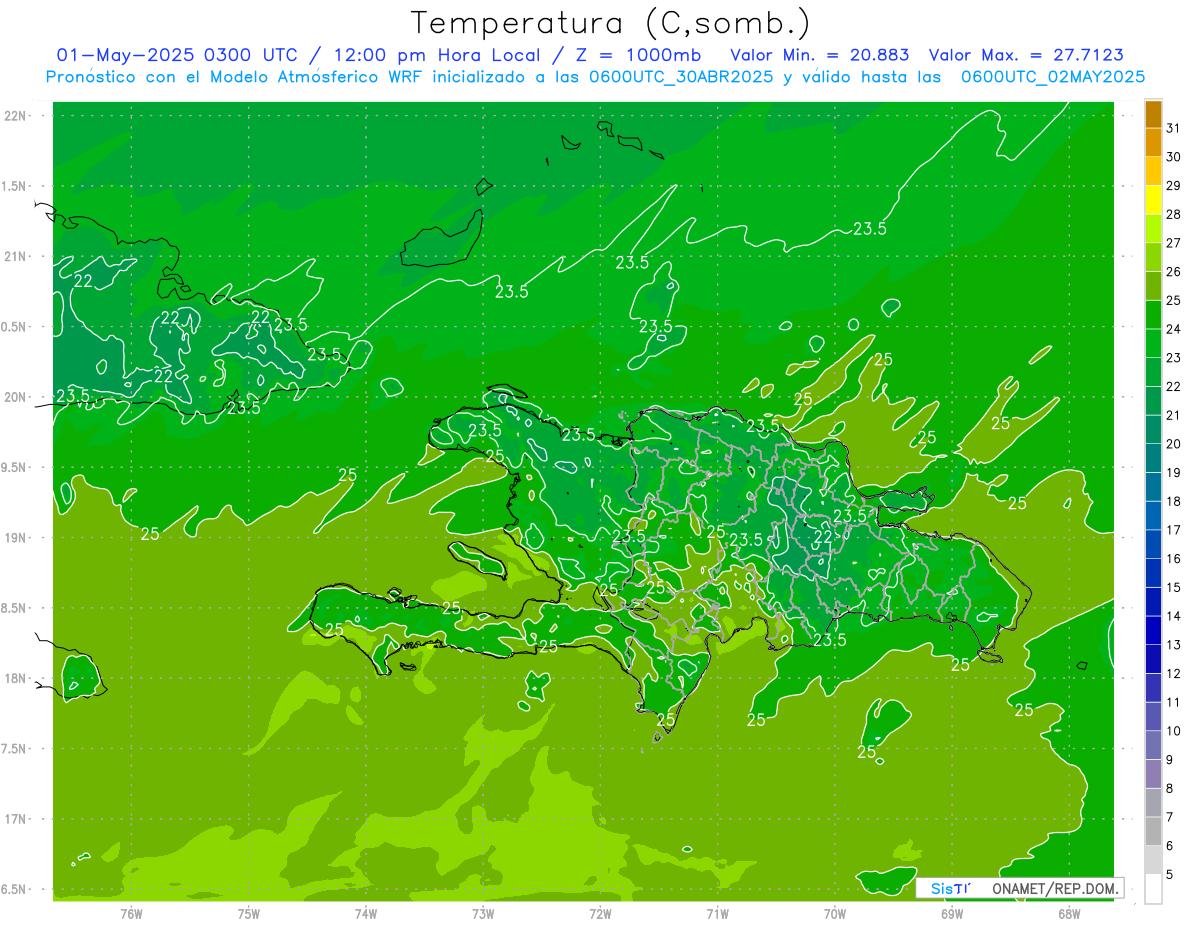Image resolution: width=1200 pixels, height=927 pixels.
Task: Click the '17N' latitude axis label
Action: tap(16, 819)
